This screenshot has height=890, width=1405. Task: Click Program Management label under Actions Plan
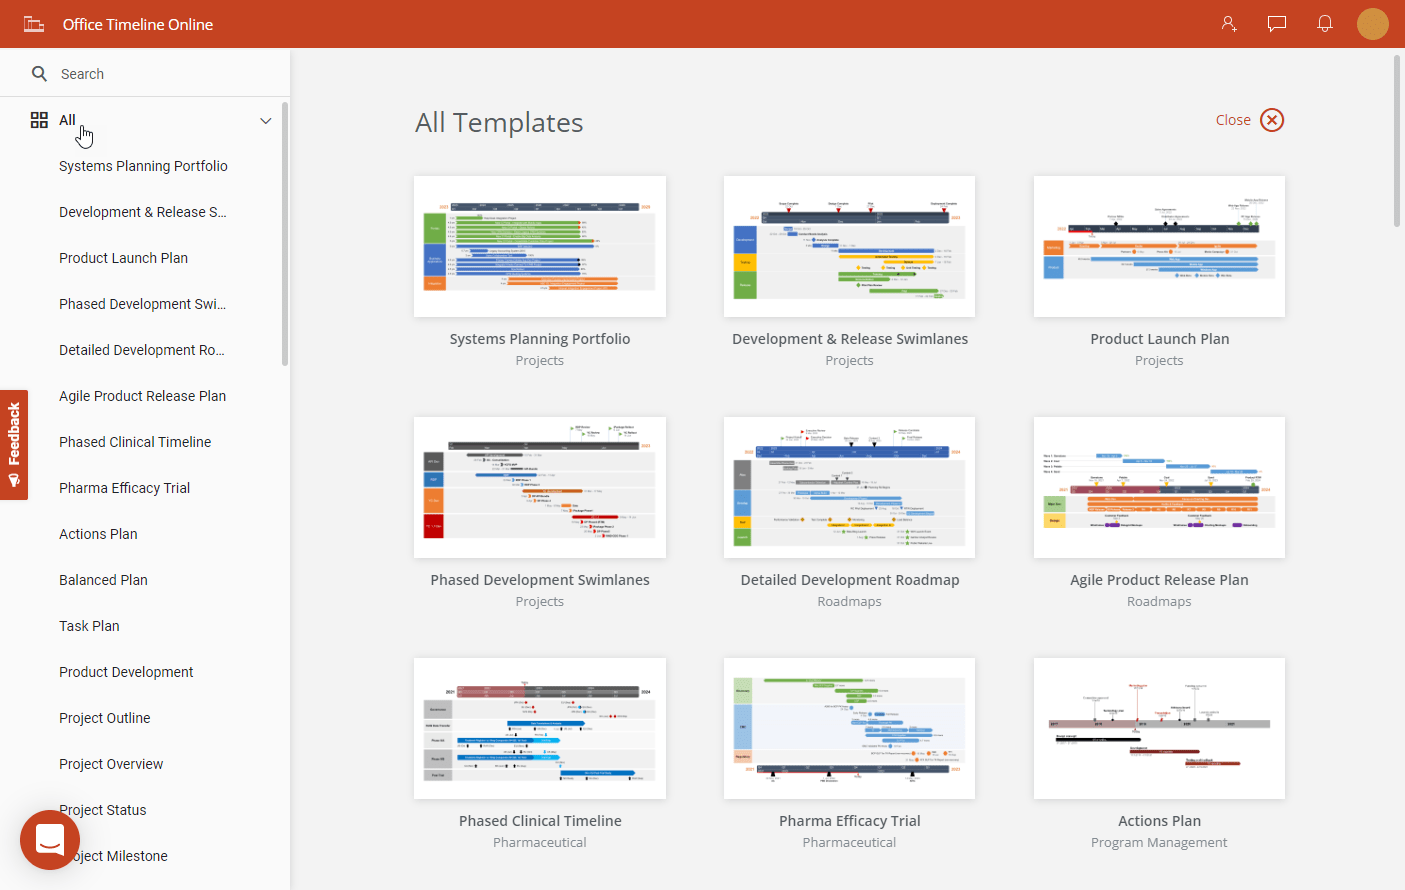(x=1159, y=843)
